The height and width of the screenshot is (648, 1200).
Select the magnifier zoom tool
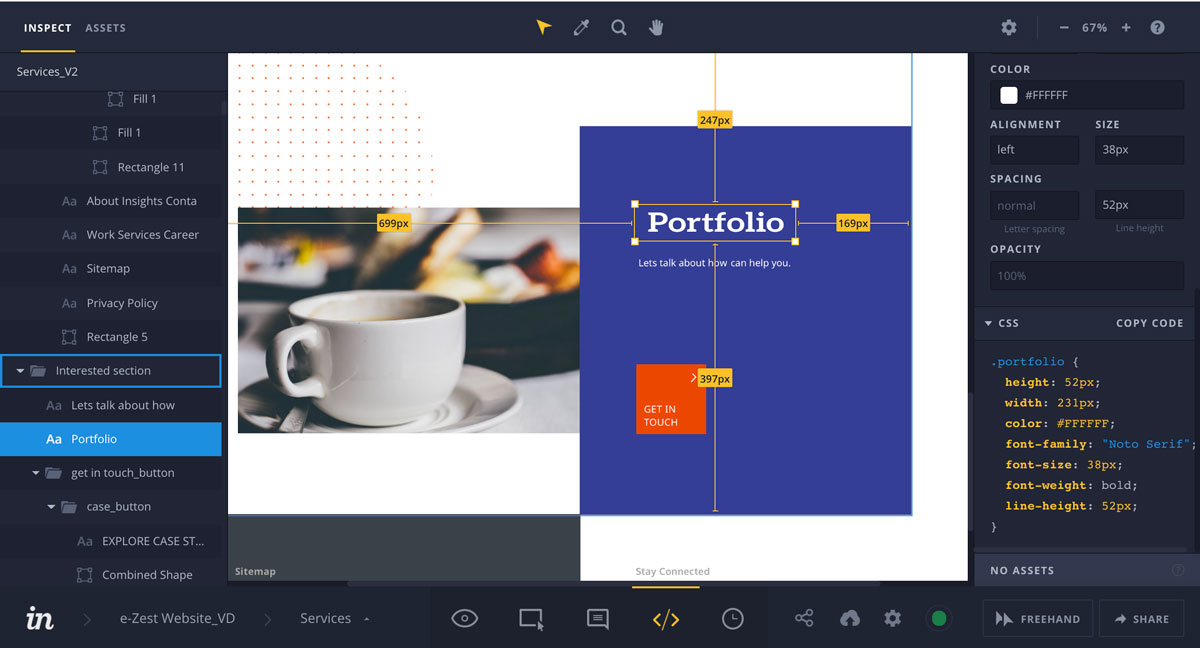[x=619, y=27]
